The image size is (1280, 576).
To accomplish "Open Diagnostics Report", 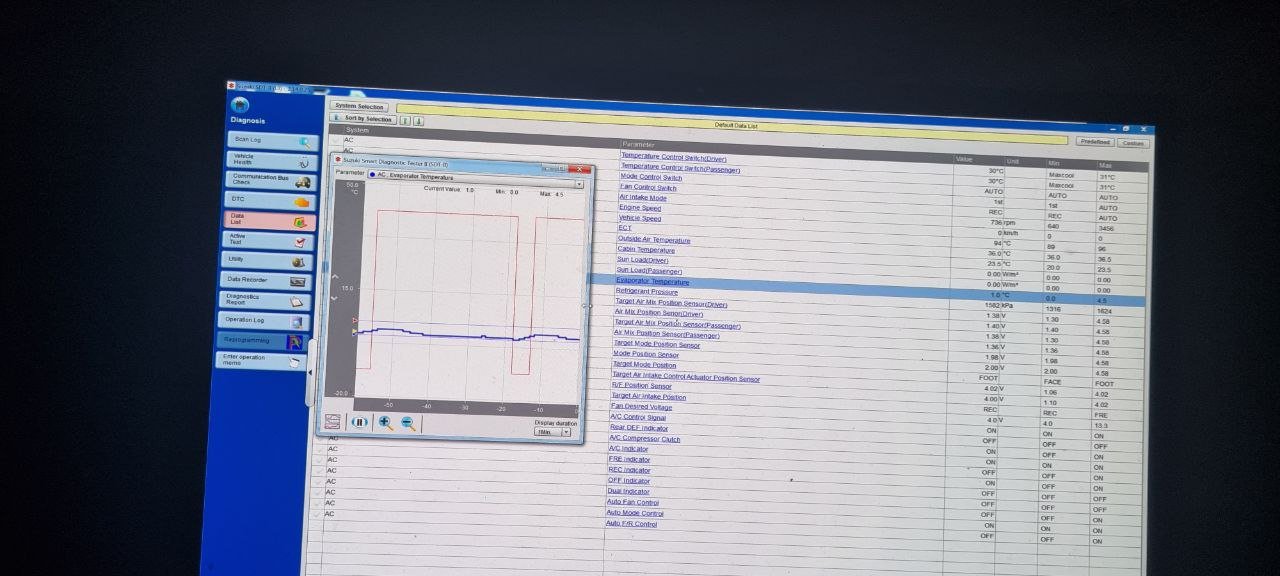I will click(x=264, y=300).
